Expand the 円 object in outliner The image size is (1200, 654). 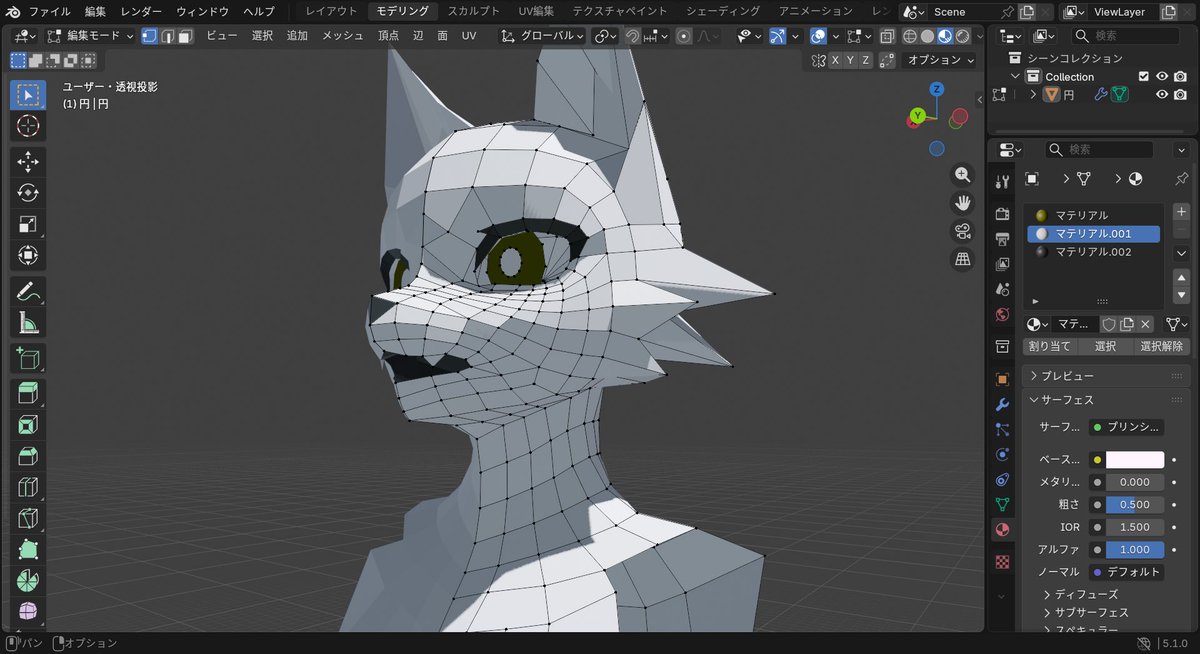(1033, 94)
